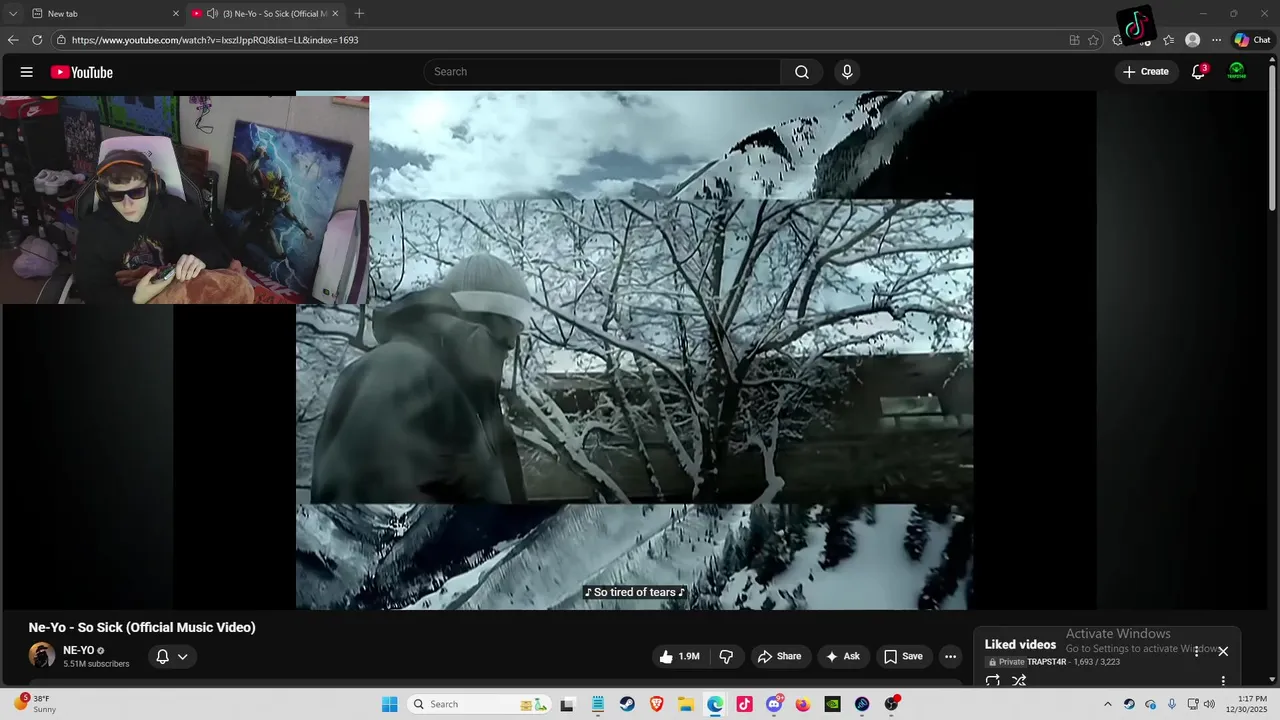Image resolution: width=1280 pixels, height=720 pixels.
Task: Reload the current page
Action: click(x=37, y=40)
